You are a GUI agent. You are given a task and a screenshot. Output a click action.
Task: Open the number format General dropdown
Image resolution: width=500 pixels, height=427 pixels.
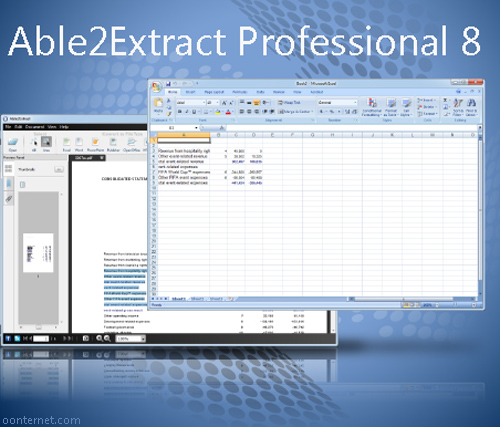coord(355,103)
